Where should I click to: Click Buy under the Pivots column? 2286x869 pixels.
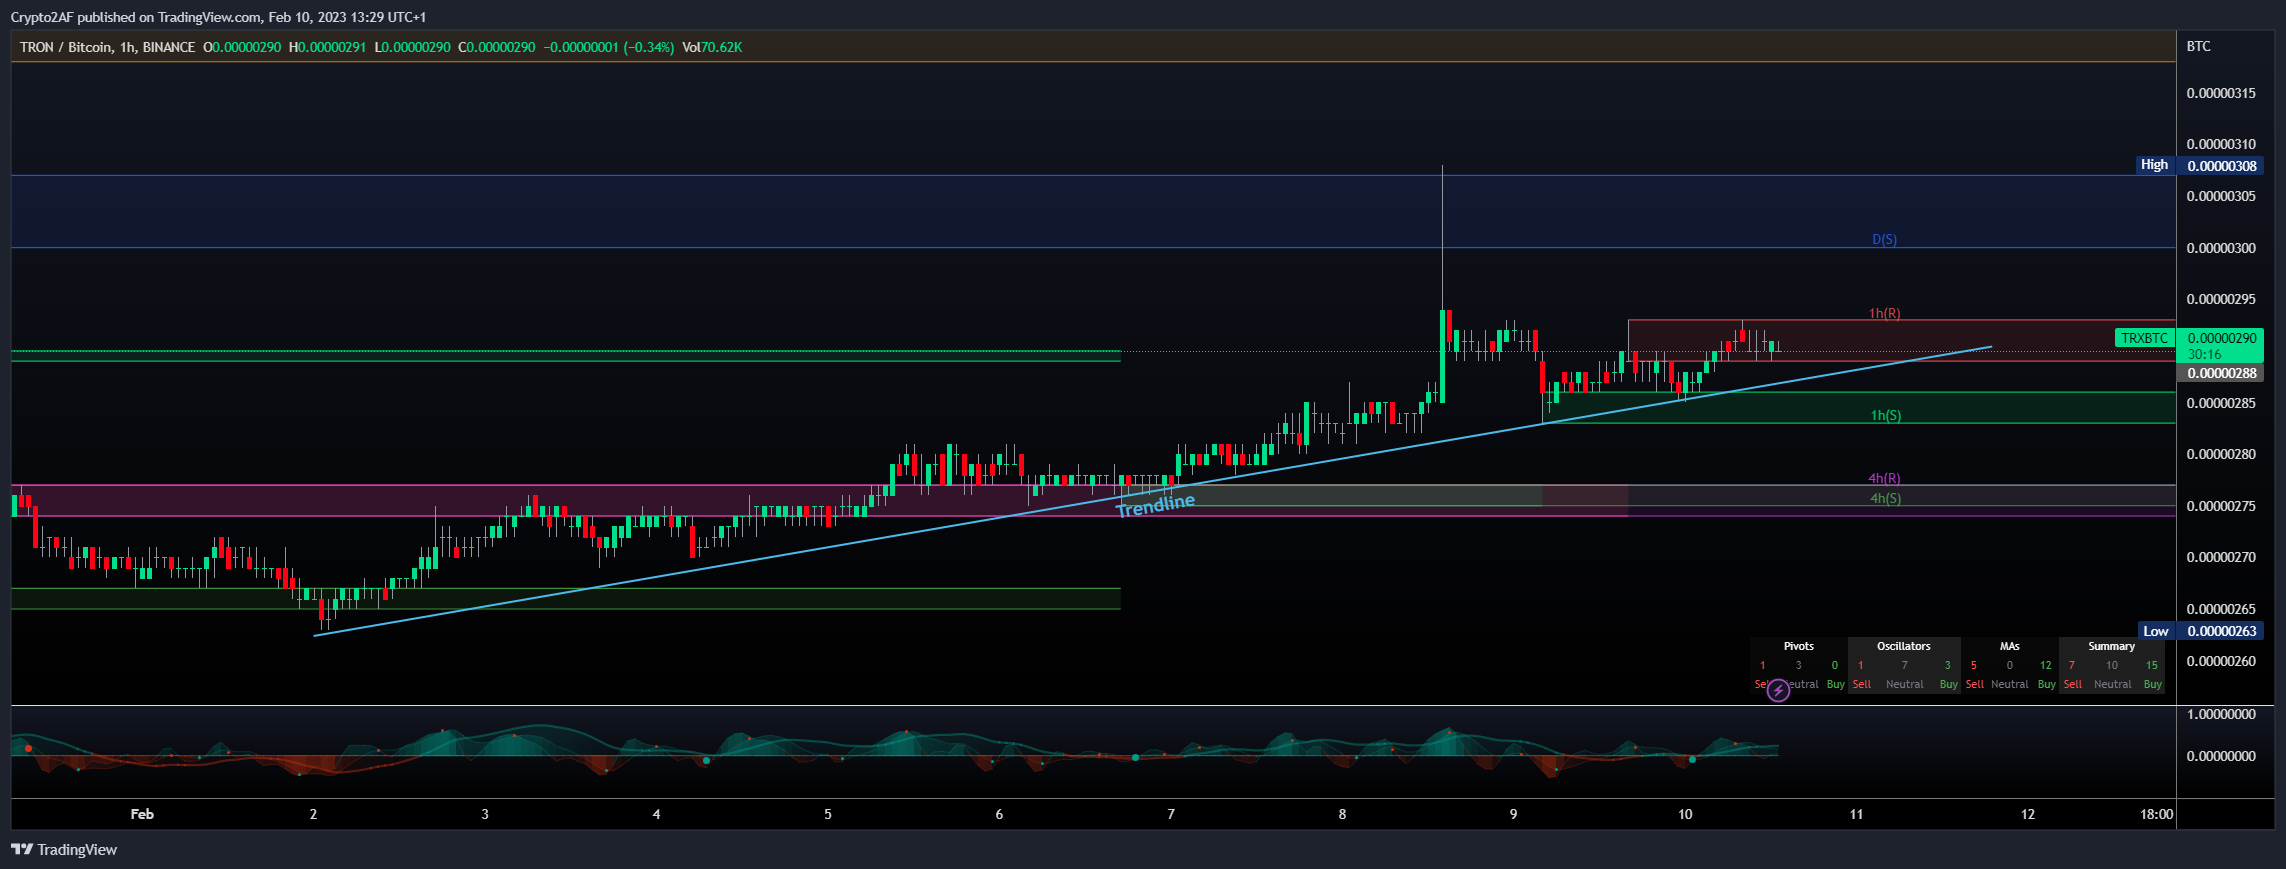[1835, 684]
